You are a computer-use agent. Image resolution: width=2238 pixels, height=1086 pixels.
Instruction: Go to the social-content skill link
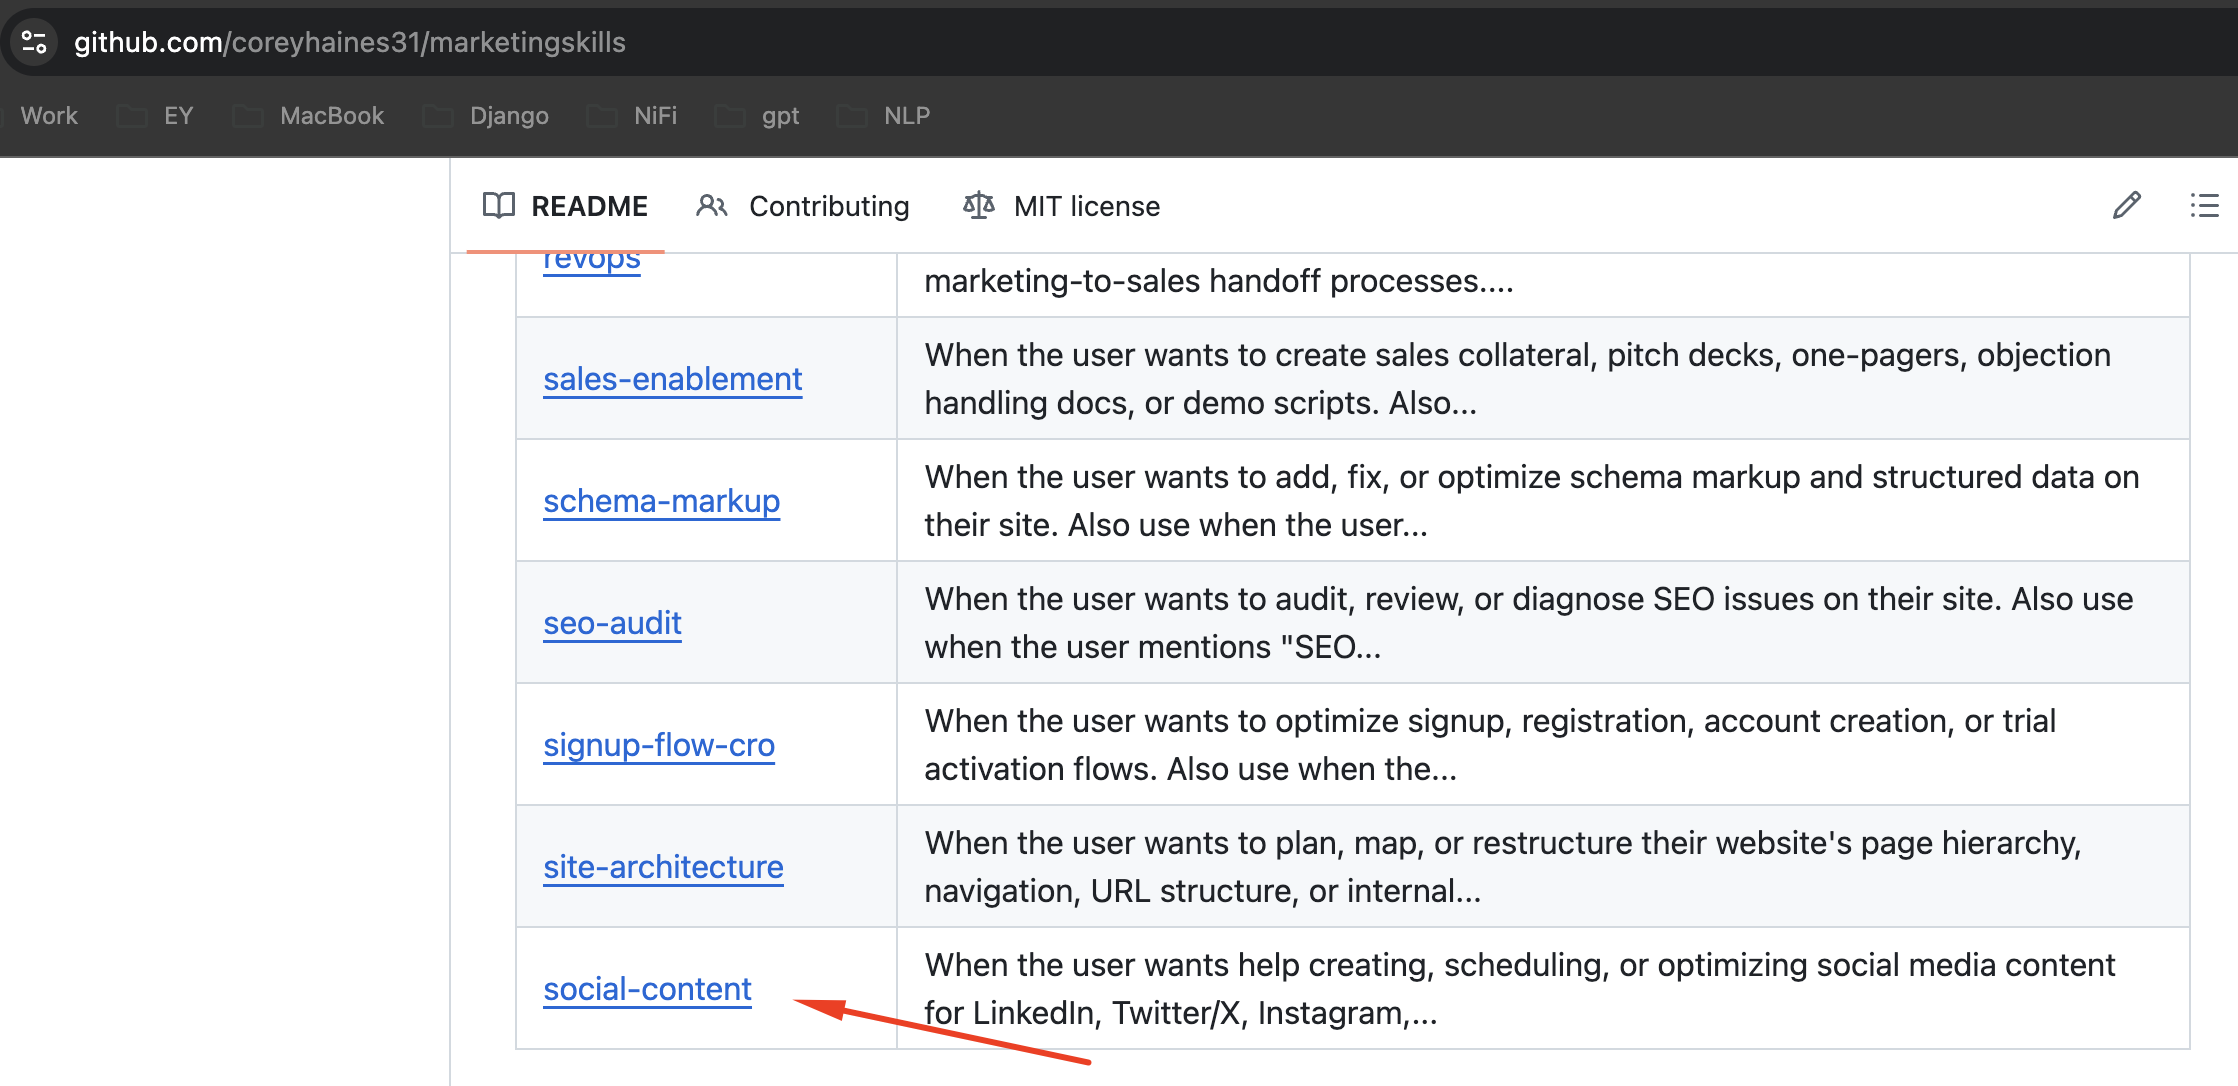point(648,989)
